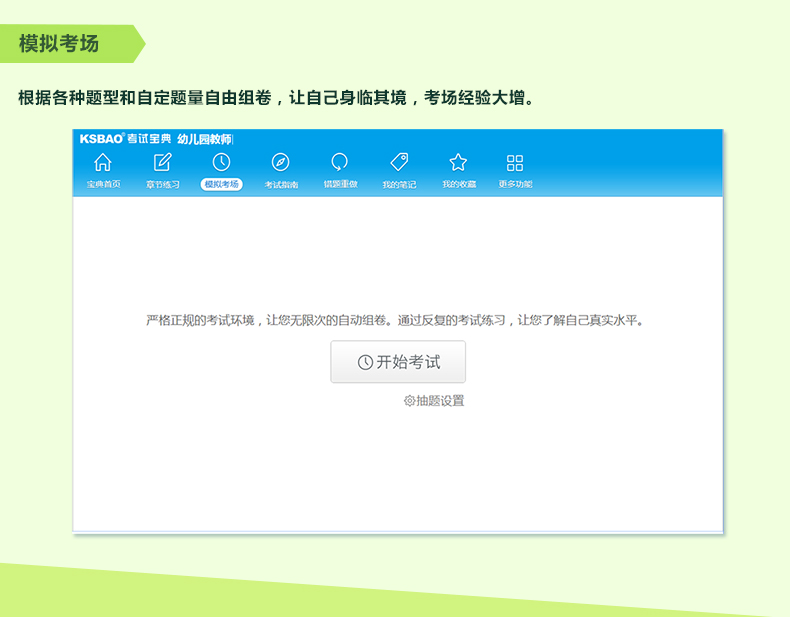
Task: Open 错题重做 redo-circle icon
Action: 340,162
